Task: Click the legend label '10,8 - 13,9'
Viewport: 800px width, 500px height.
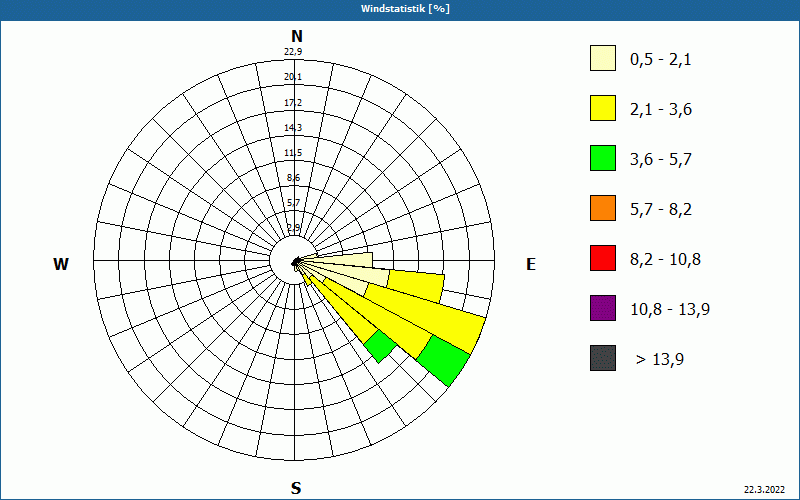Action: point(670,310)
